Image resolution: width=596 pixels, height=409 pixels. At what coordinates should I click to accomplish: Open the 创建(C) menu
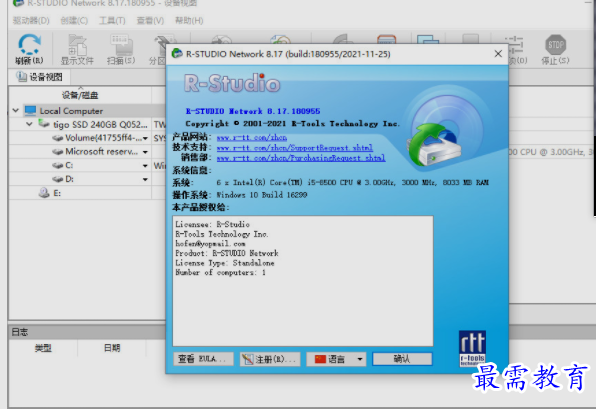(x=74, y=20)
